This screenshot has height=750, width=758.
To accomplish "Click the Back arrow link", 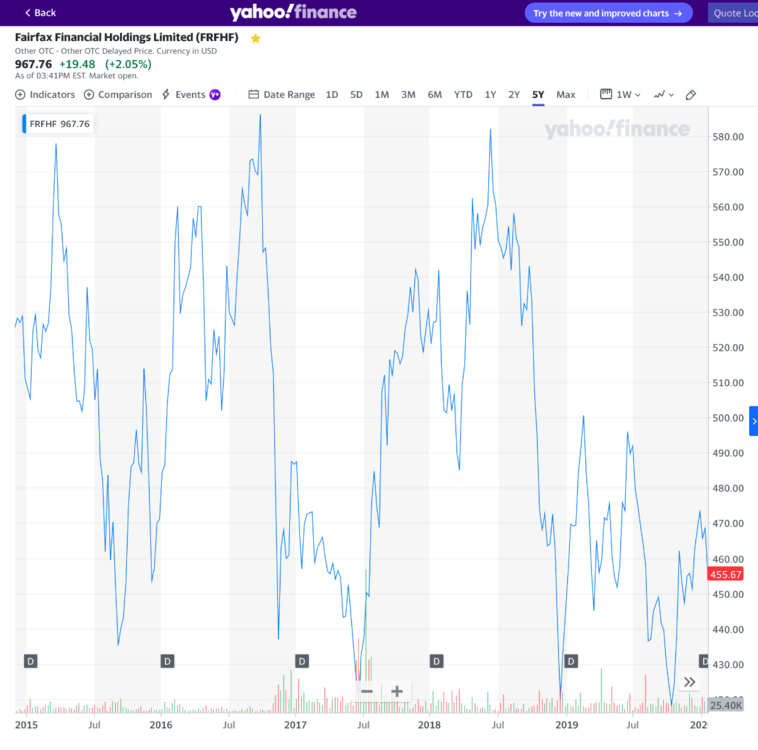I will [x=41, y=13].
